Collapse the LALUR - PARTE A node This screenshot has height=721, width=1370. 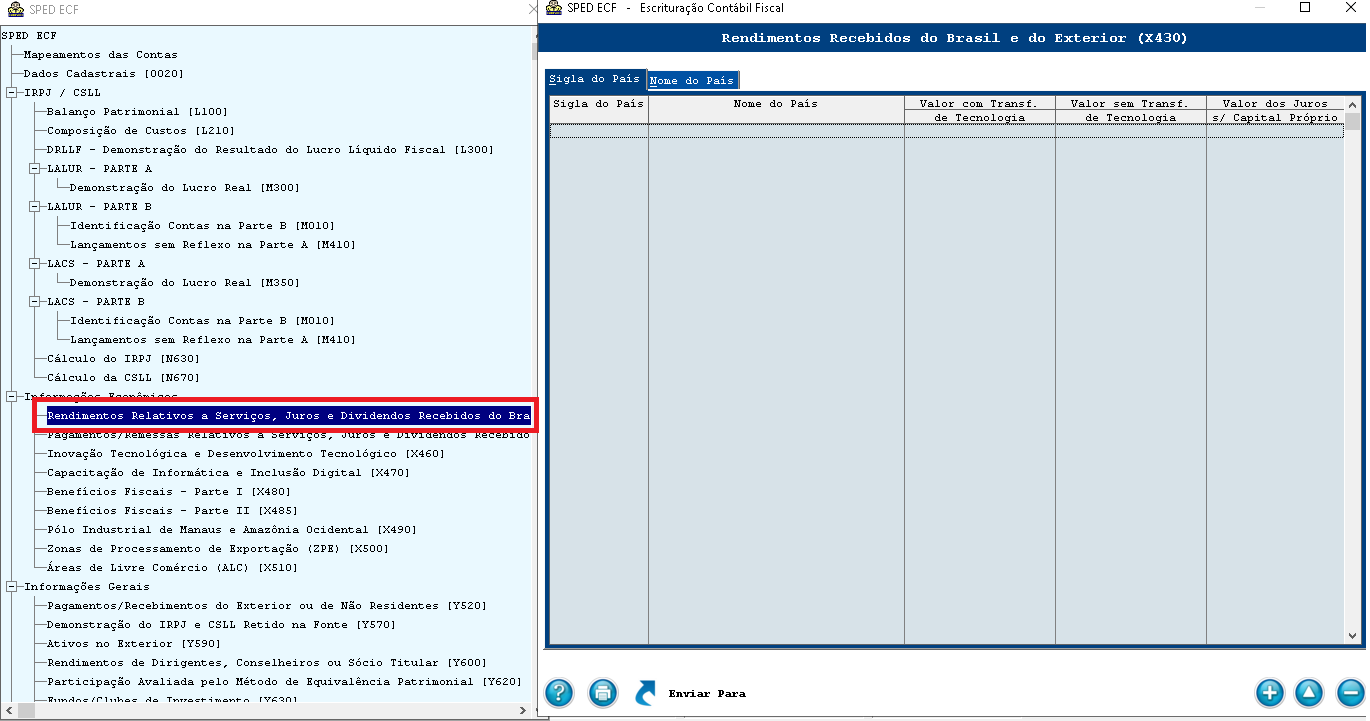[x=34, y=169]
